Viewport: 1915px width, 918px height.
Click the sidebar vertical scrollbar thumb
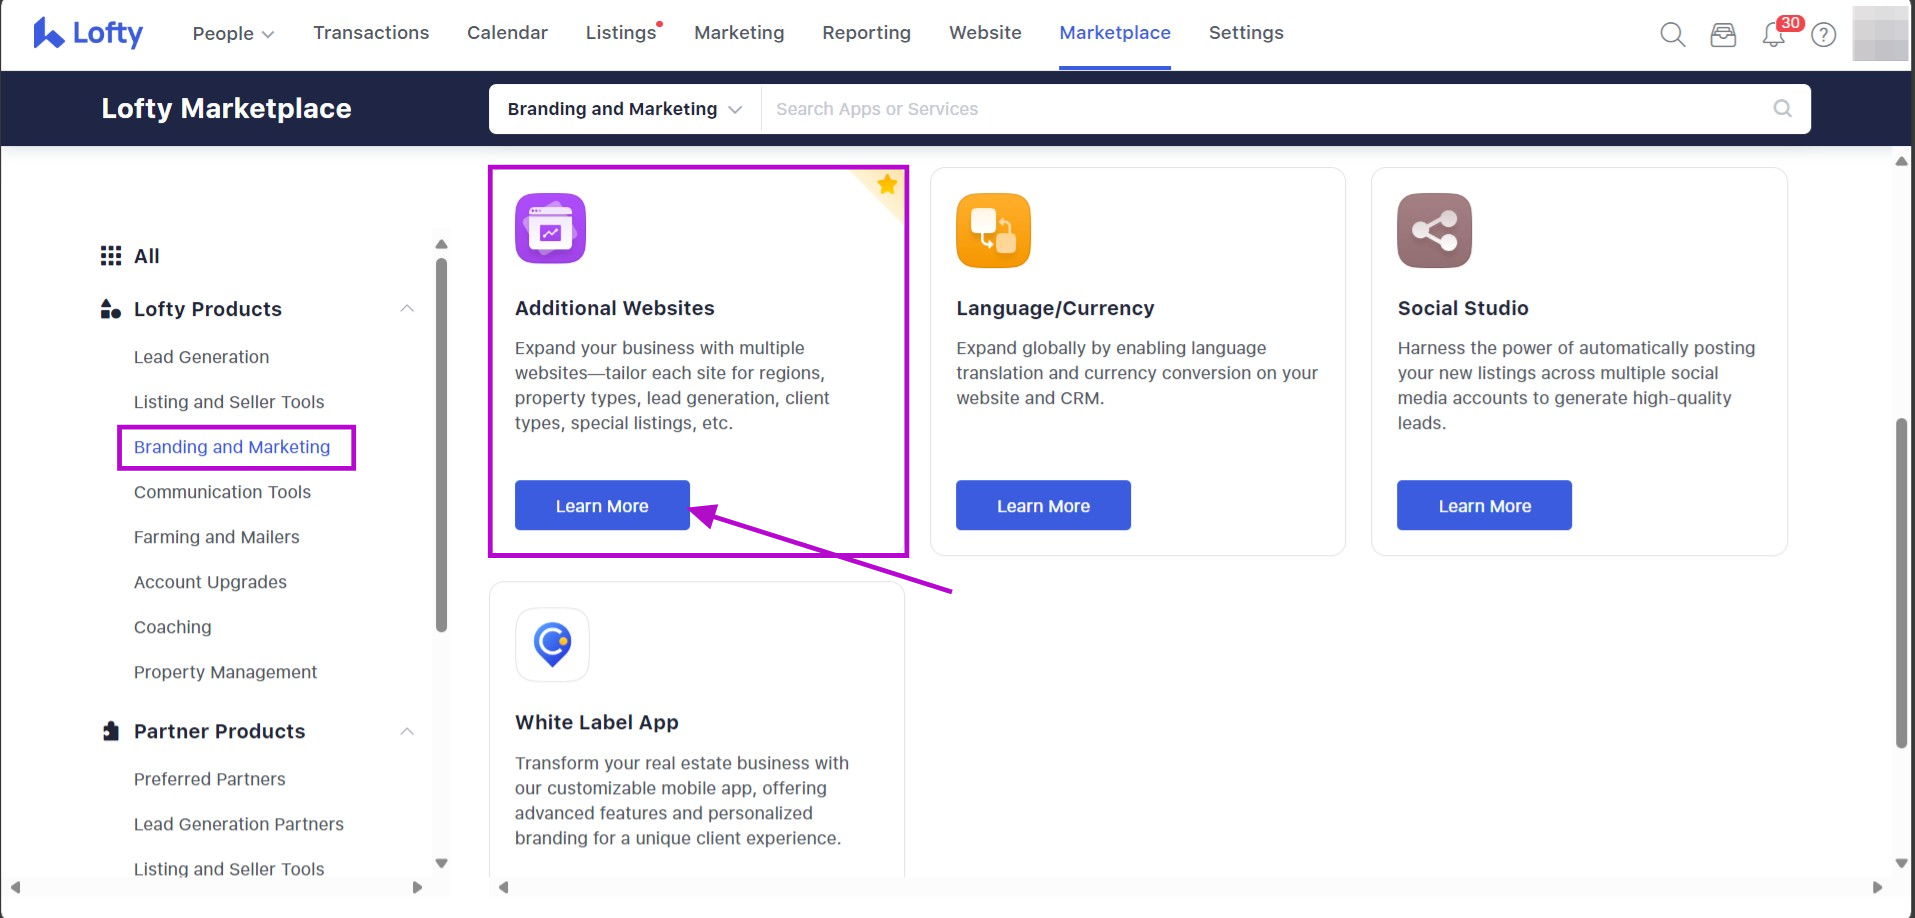[x=441, y=445]
